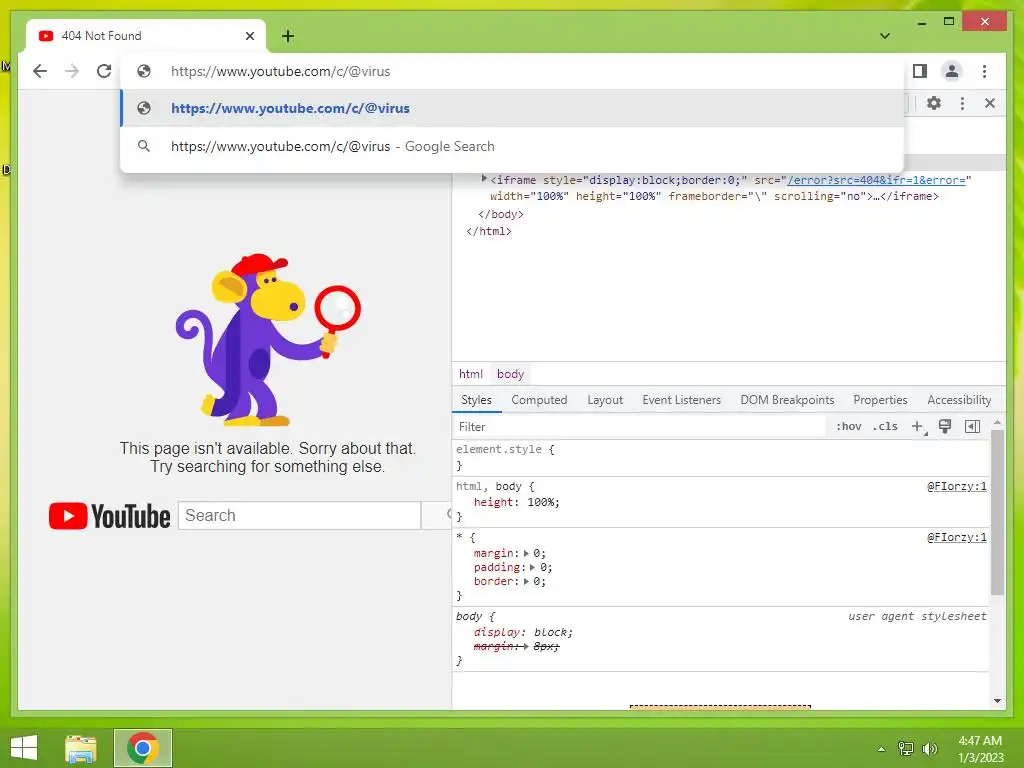
Task: Open a new tab with plus button
Action: [x=288, y=36]
